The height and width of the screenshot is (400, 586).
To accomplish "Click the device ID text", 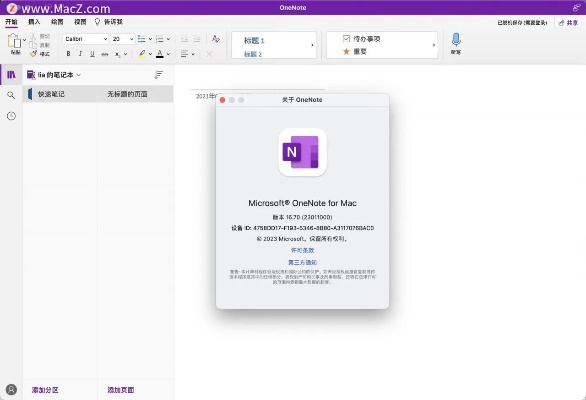I will [302, 228].
